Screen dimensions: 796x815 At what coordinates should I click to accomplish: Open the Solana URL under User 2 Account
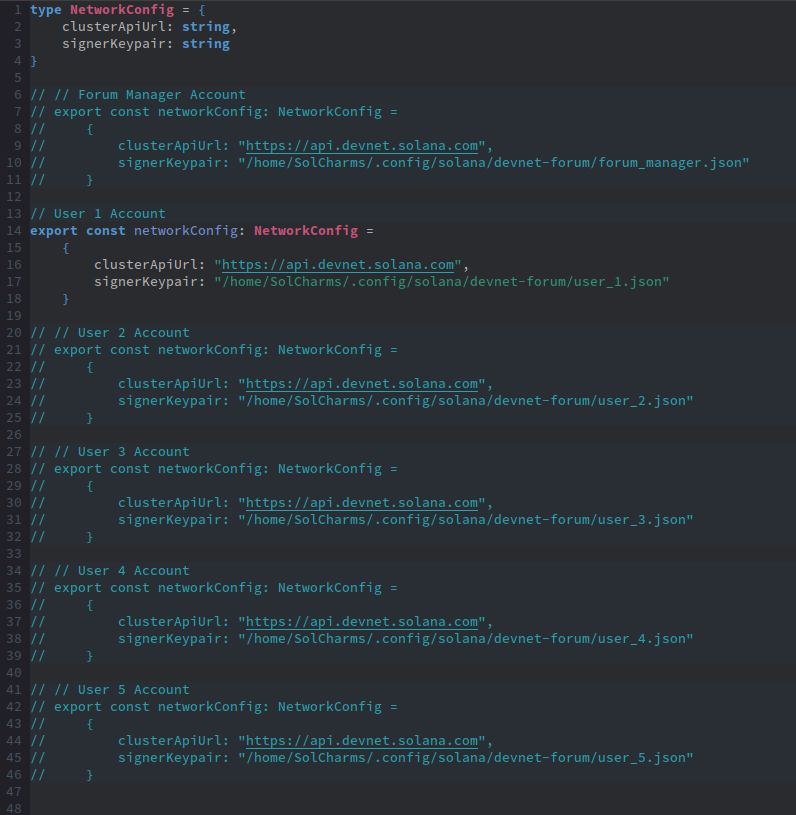(364, 384)
